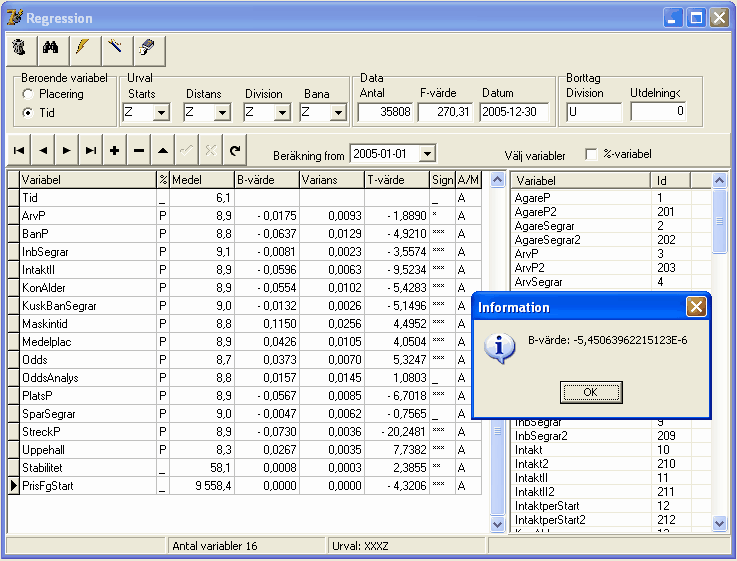
Task: Select IntaktperStart in the variable list
Action: [x=612, y=506]
